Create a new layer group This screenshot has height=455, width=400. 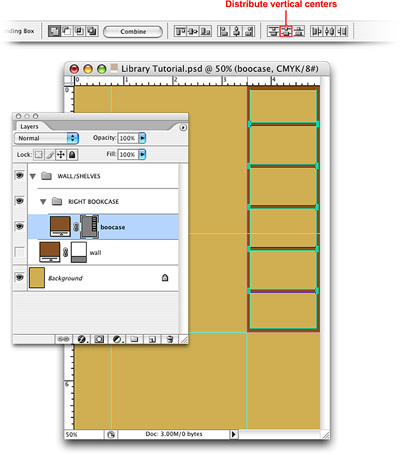pyautogui.click(x=134, y=339)
